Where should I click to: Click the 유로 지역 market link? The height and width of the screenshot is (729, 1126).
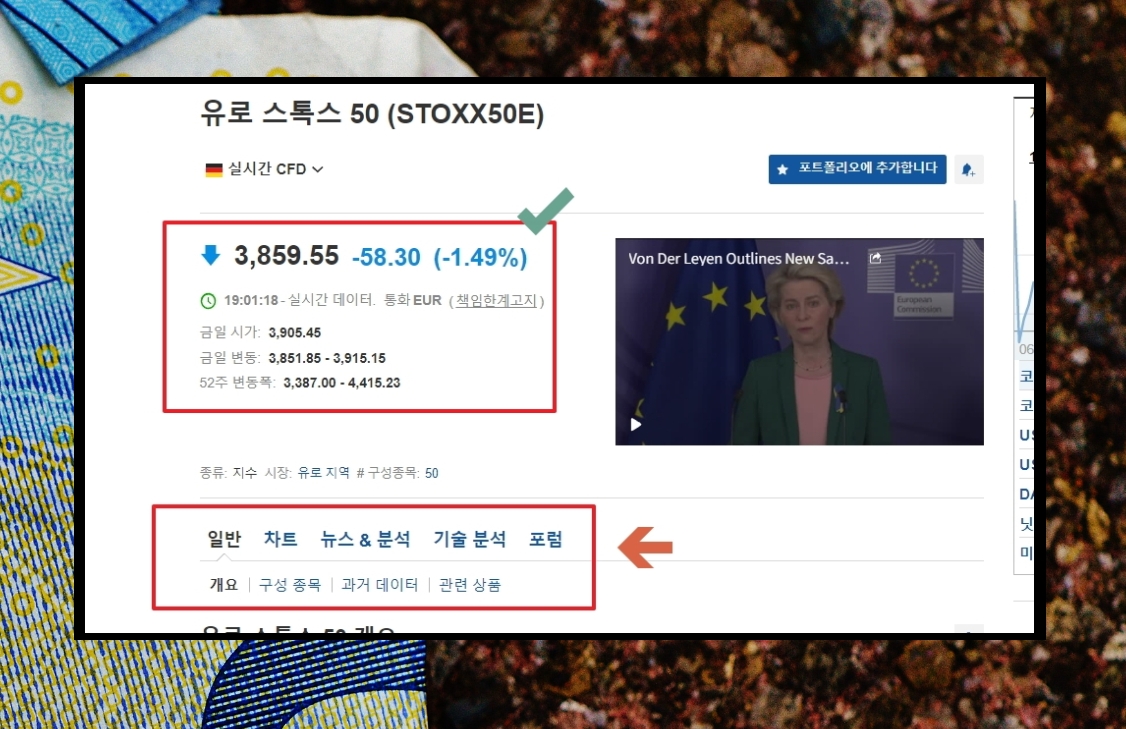pos(323,473)
